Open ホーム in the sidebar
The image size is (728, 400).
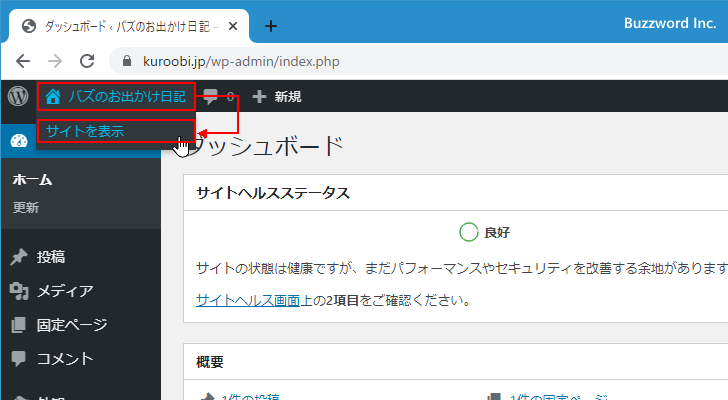coord(32,180)
